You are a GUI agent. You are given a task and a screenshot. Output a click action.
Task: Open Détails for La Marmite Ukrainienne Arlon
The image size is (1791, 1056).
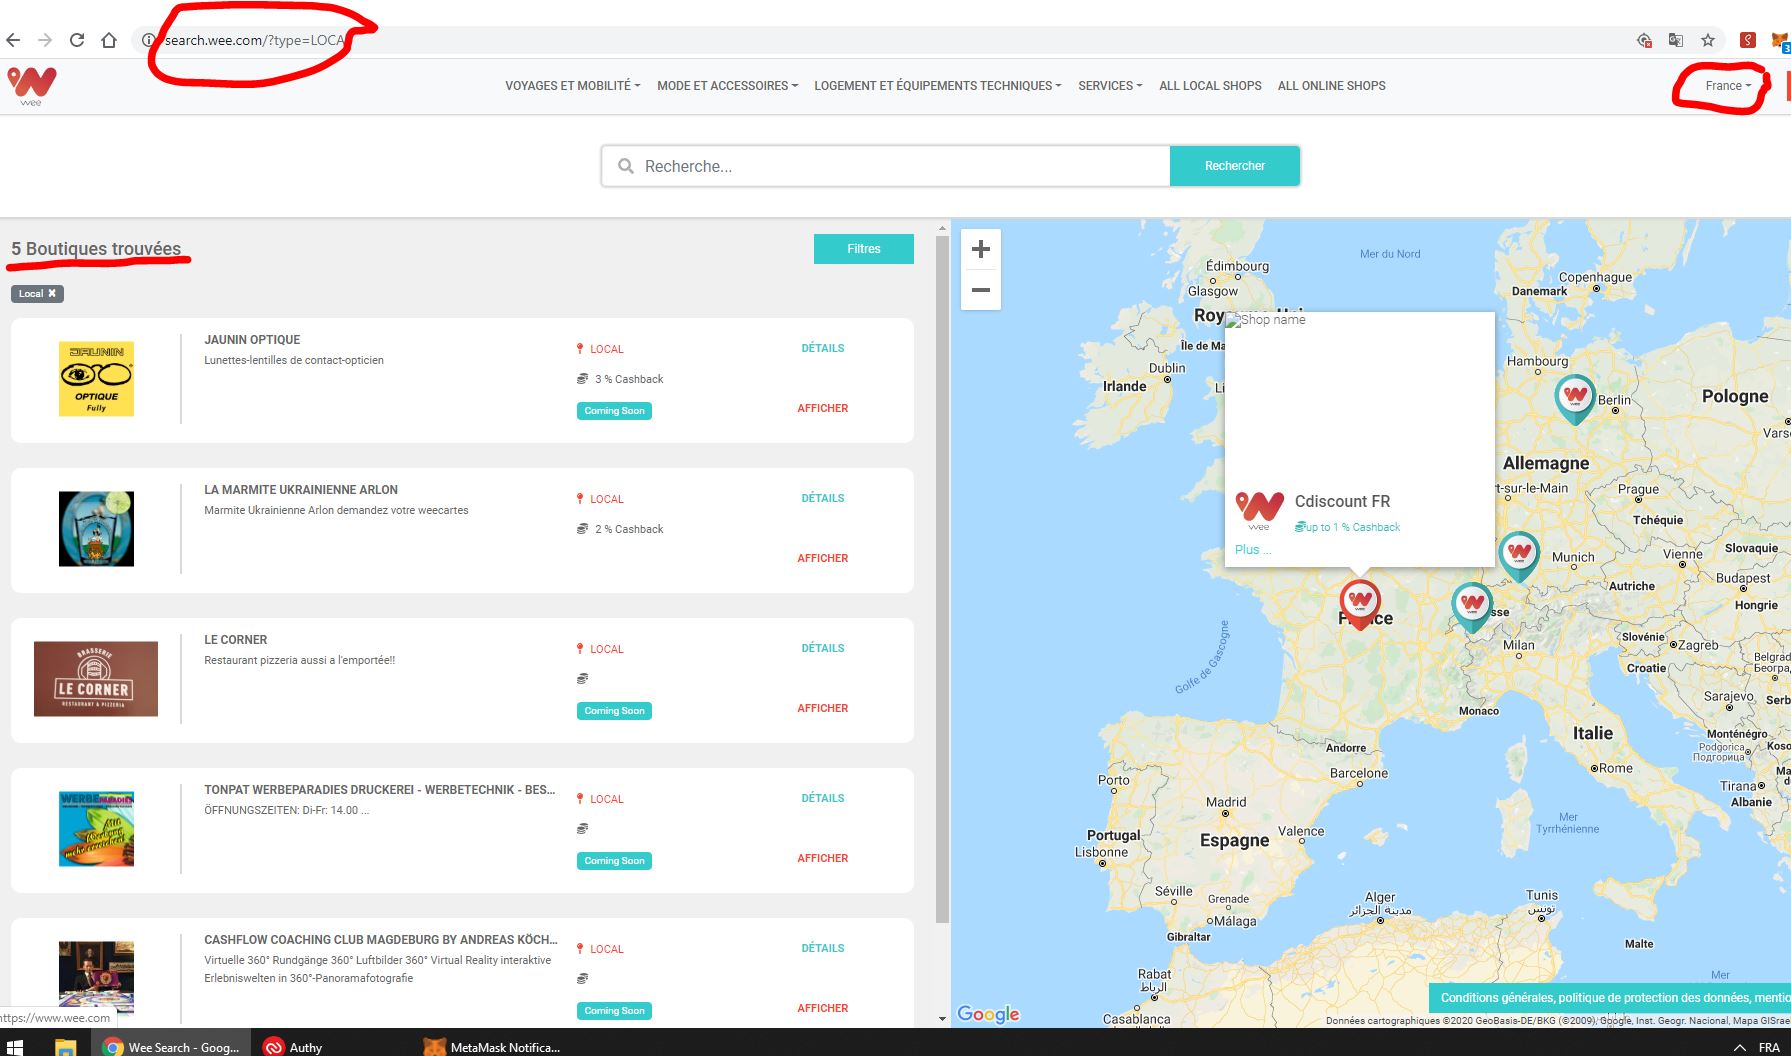823,498
